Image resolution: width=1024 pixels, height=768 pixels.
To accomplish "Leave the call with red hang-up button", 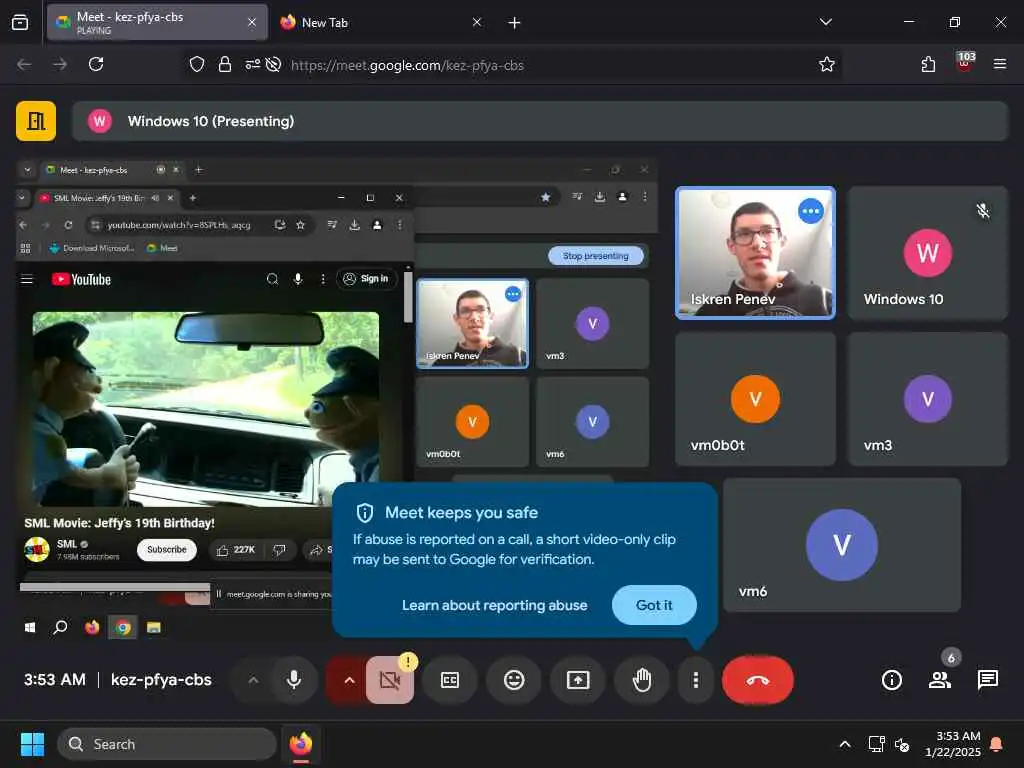I will pyautogui.click(x=758, y=680).
